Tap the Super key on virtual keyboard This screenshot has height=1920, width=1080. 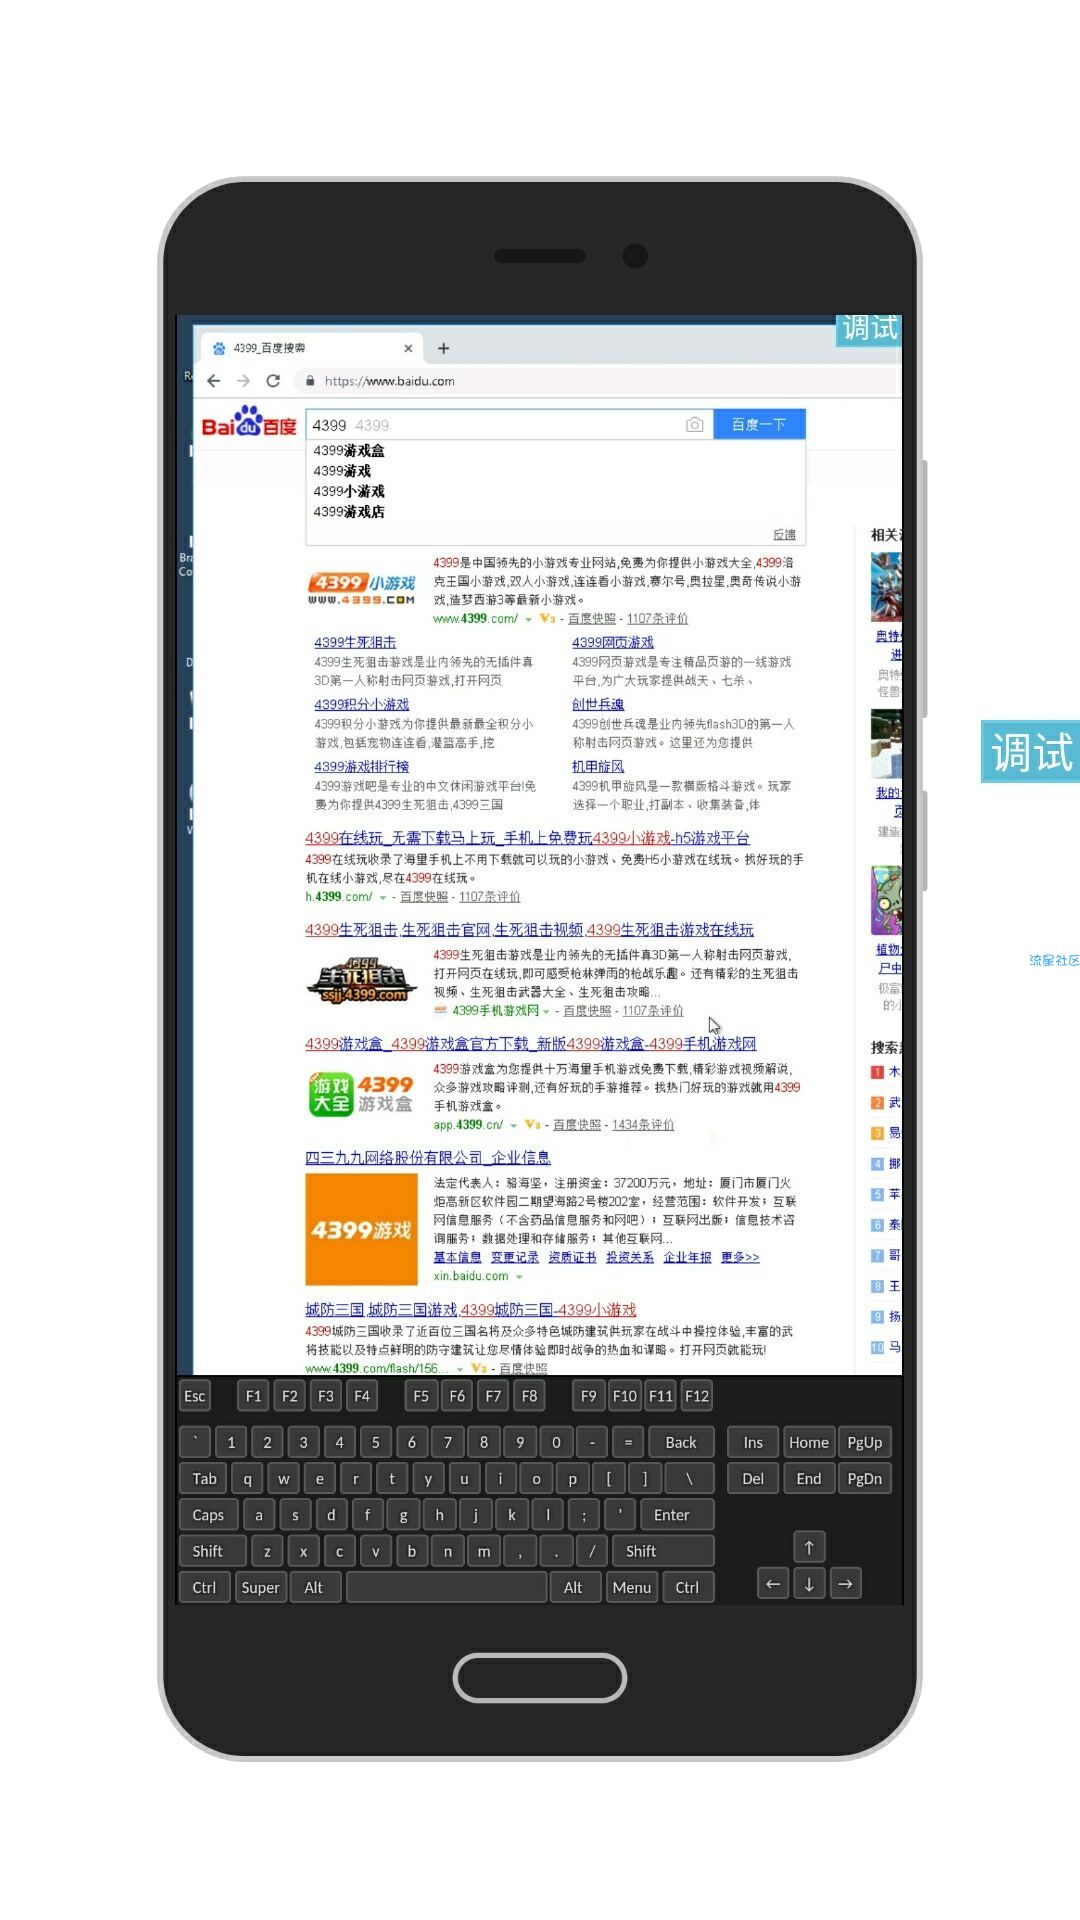tap(261, 1587)
